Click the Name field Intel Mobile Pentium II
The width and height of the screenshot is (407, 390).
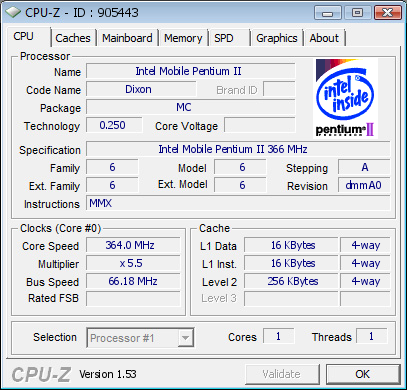191,71
